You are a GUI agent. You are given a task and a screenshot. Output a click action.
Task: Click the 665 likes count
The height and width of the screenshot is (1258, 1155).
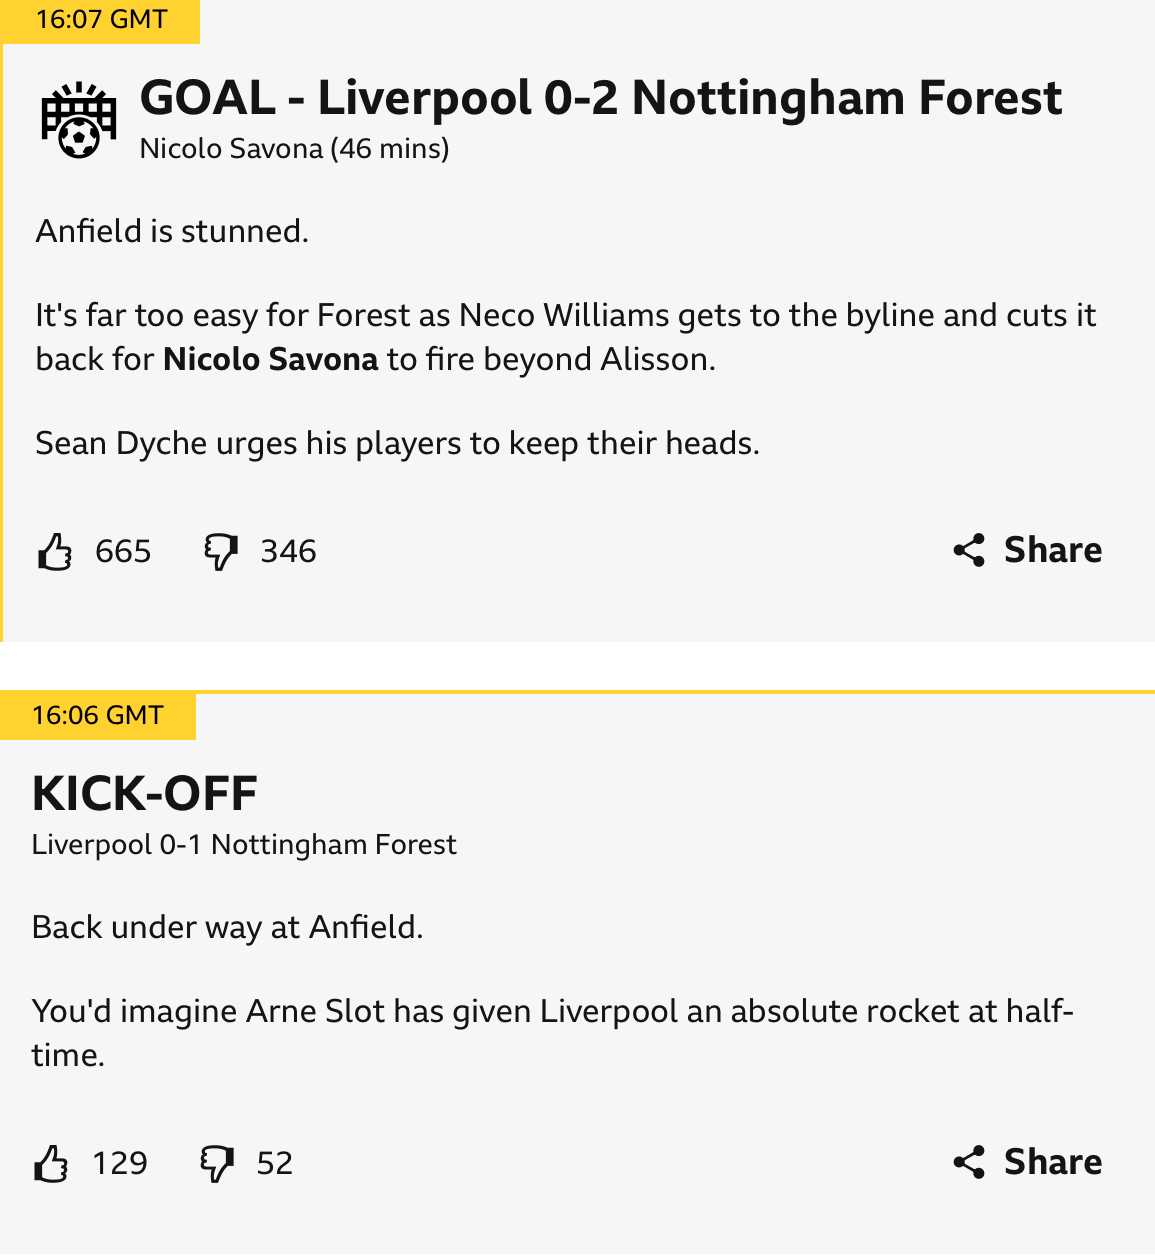coord(123,551)
